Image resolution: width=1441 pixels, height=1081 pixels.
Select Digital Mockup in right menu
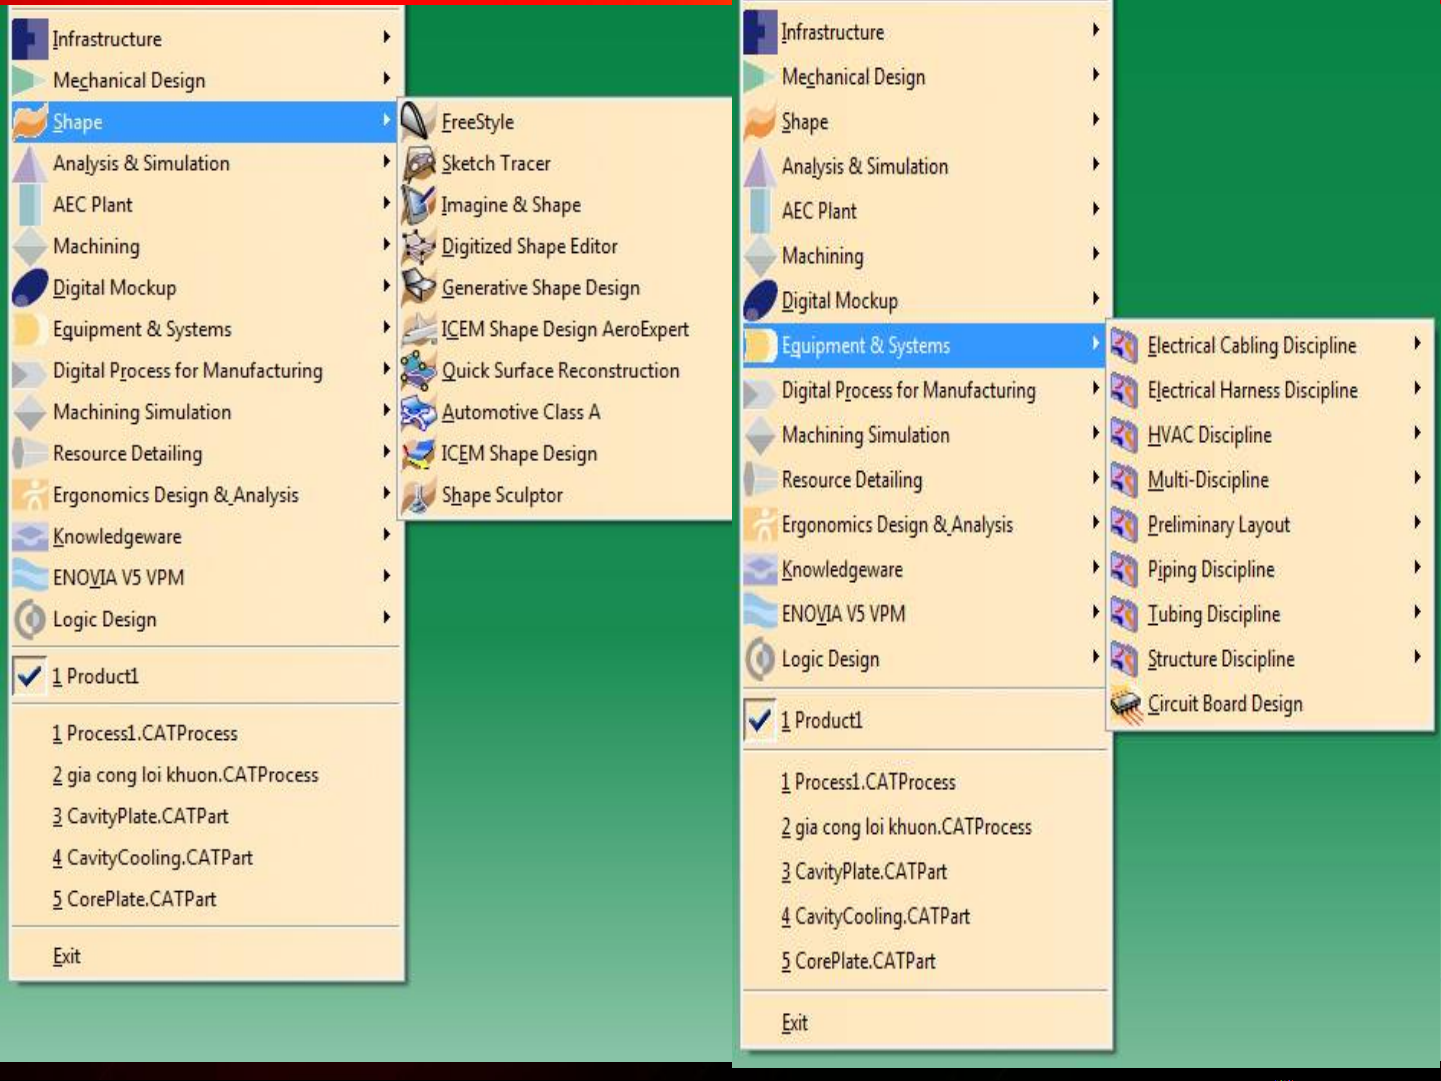(924, 300)
